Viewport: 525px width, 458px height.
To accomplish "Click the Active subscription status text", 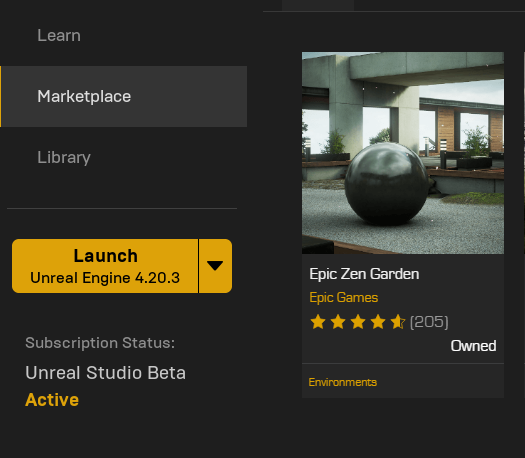I will coord(52,400).
